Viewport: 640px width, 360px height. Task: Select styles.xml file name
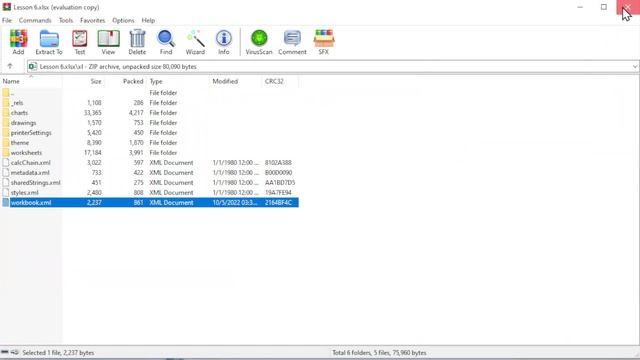[24, 193]
